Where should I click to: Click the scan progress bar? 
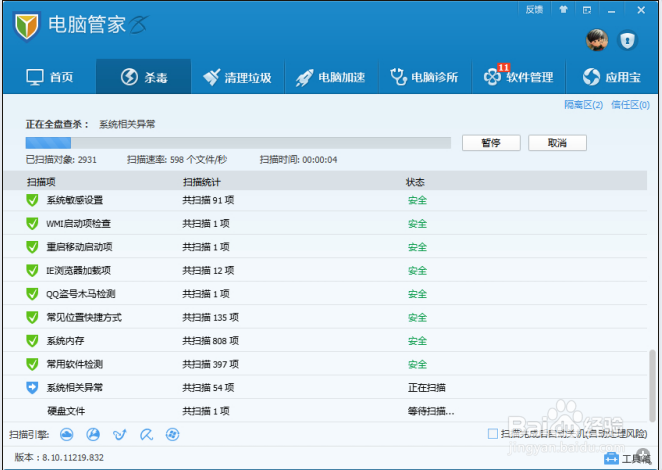[238, 143]
